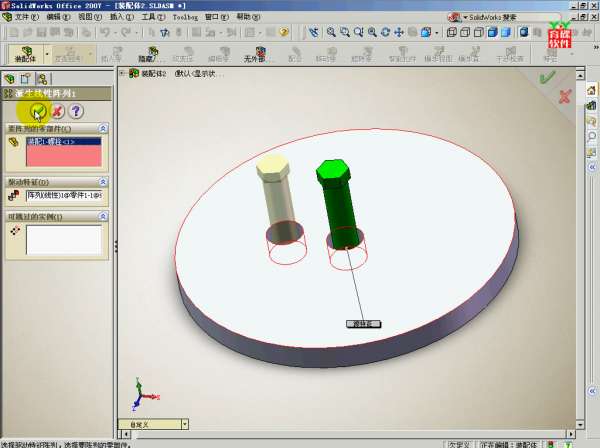Expand the 装配体2 flyout tree node
The image size is (600, 448).
[123, 74]
